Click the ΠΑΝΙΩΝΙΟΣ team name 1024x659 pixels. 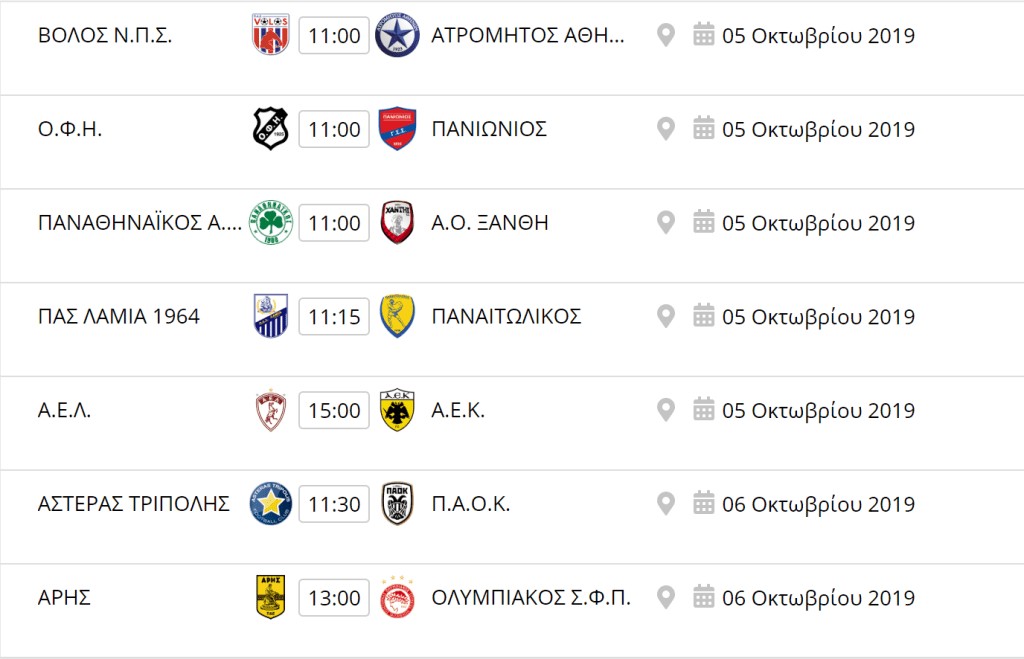tap(489, 129)
